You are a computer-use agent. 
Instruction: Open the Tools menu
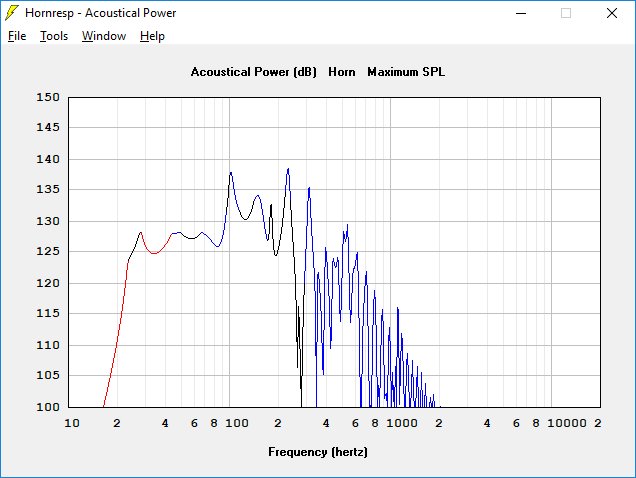54,36
